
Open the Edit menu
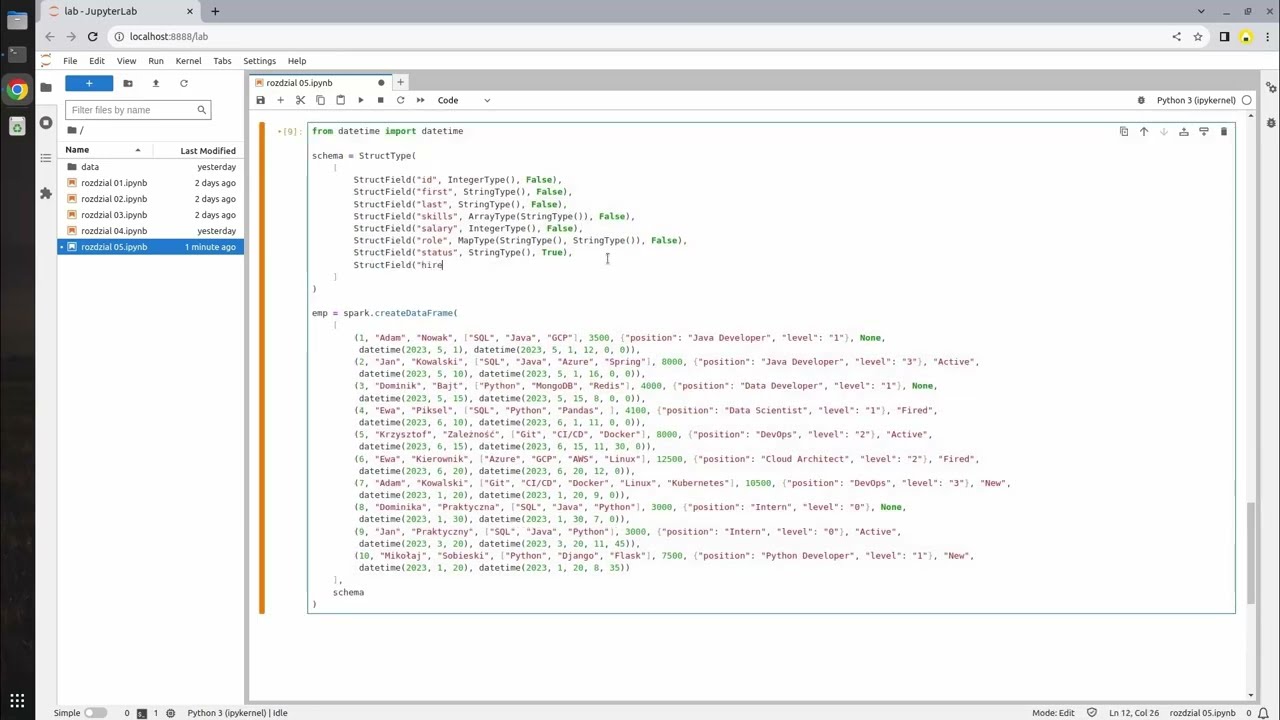tap(97, 61)
